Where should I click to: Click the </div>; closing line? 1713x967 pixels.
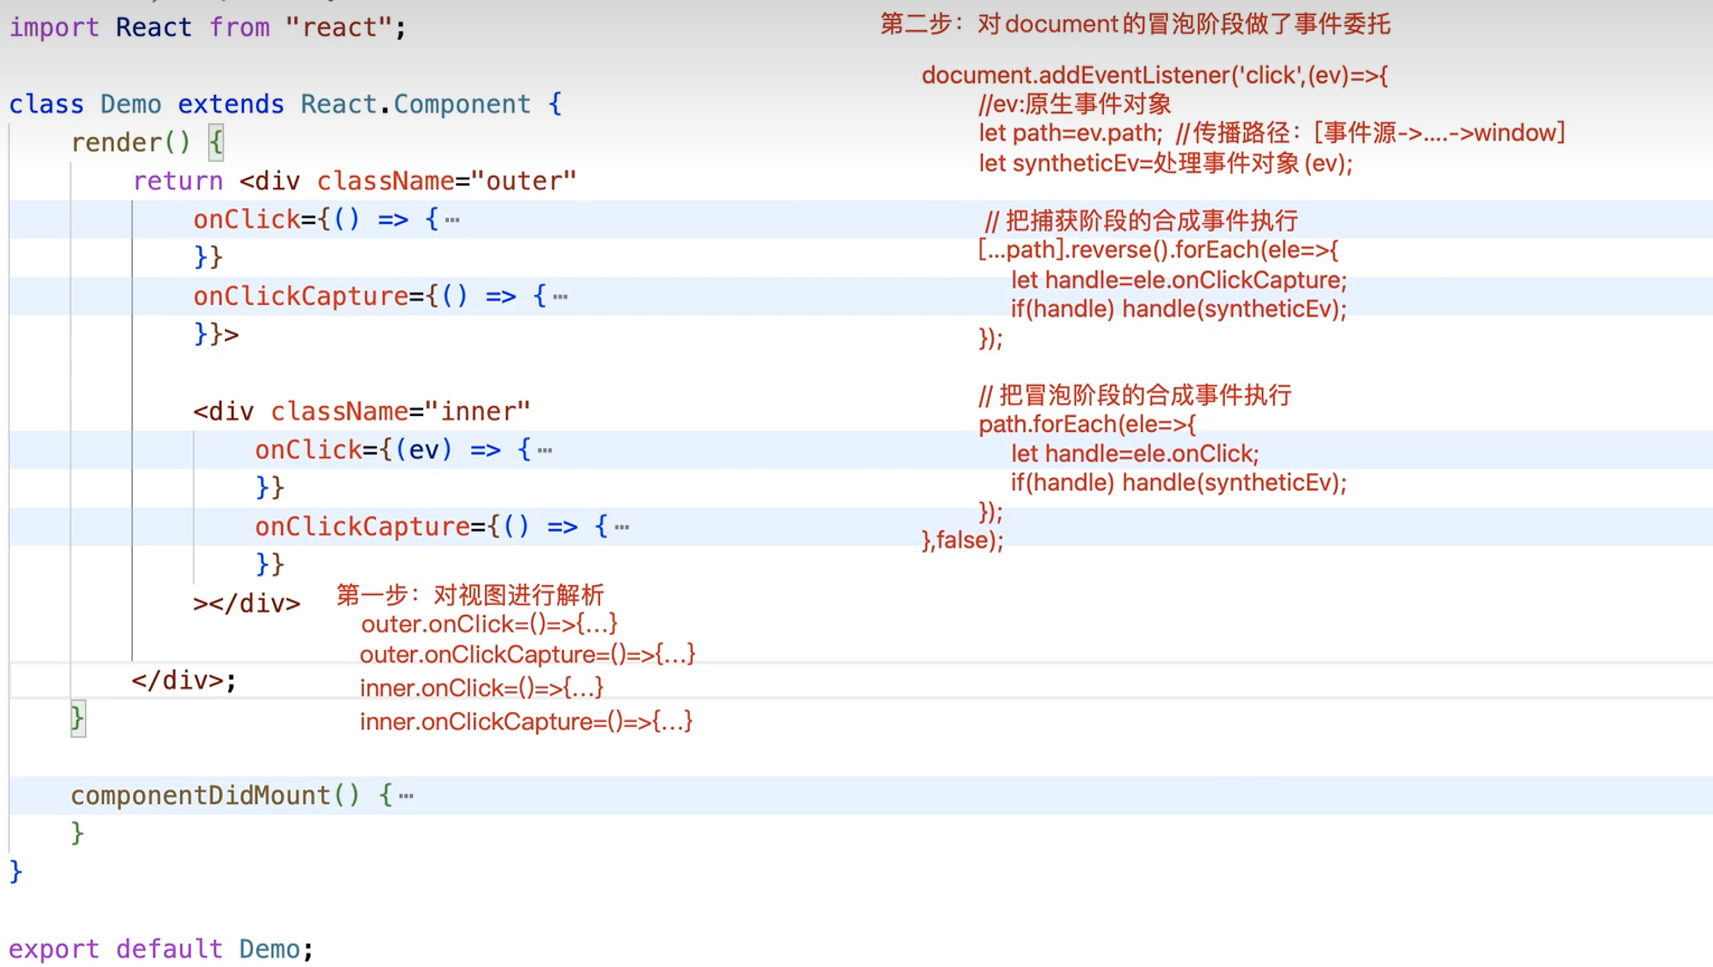pyautogui.click(x=184, y=680)
